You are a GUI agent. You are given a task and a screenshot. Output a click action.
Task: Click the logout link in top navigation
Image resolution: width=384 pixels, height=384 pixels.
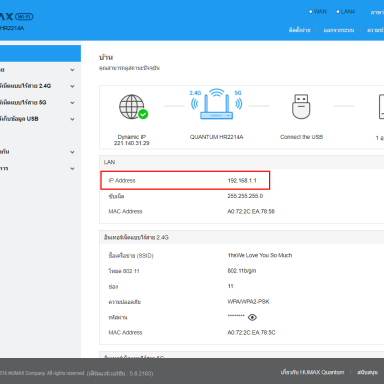(x=339, y=30)
